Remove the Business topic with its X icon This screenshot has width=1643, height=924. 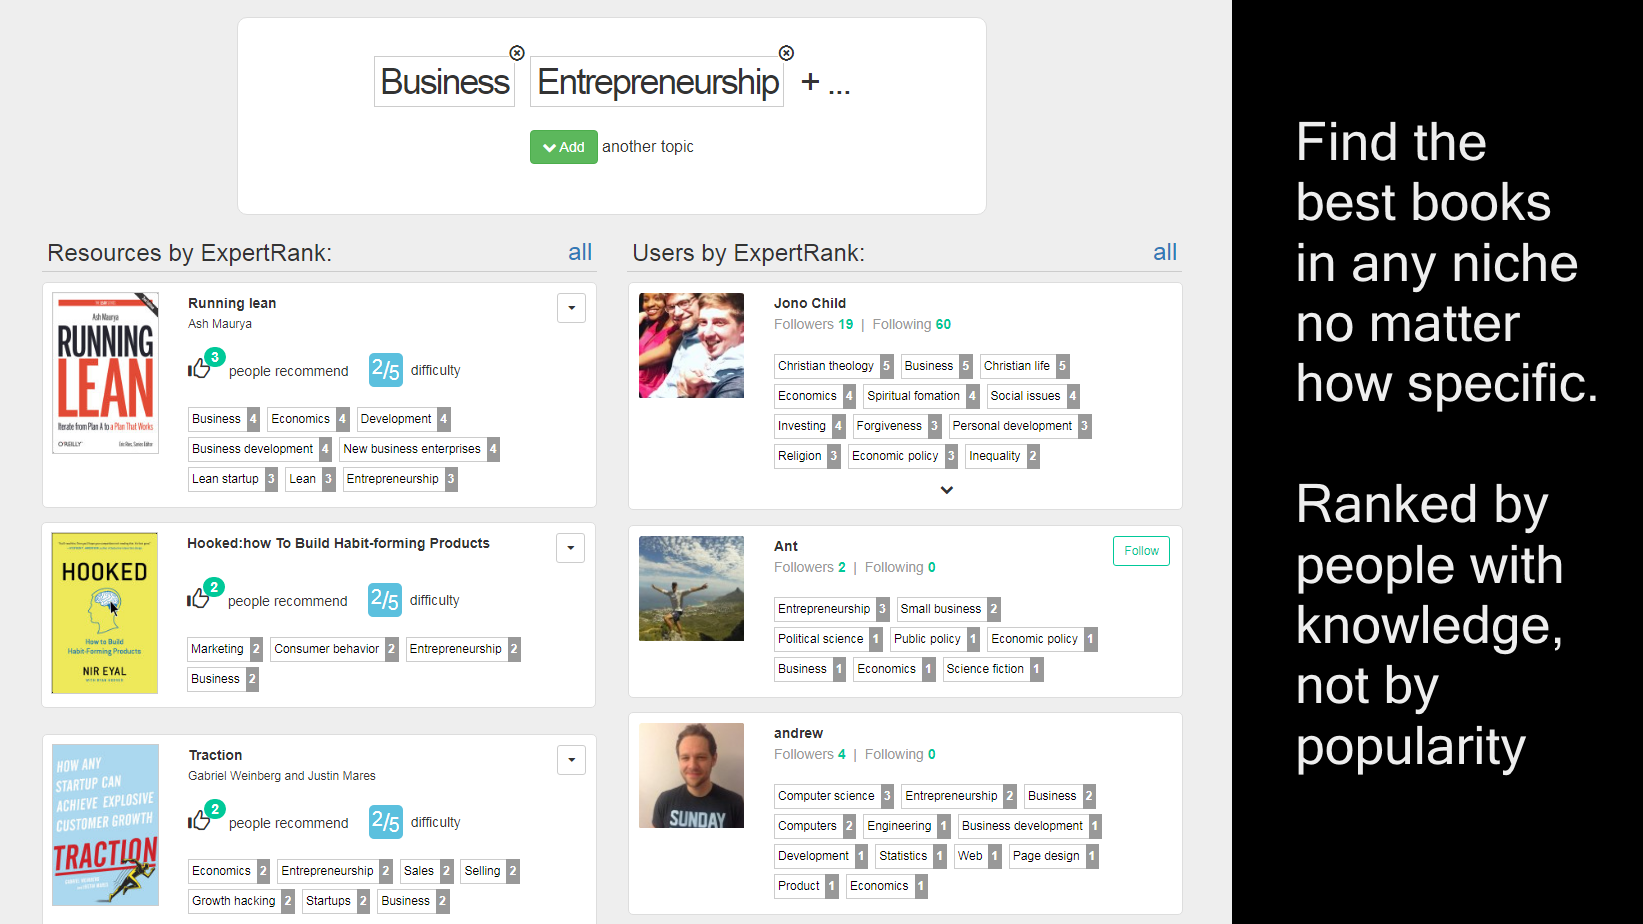tap(517, 53)
